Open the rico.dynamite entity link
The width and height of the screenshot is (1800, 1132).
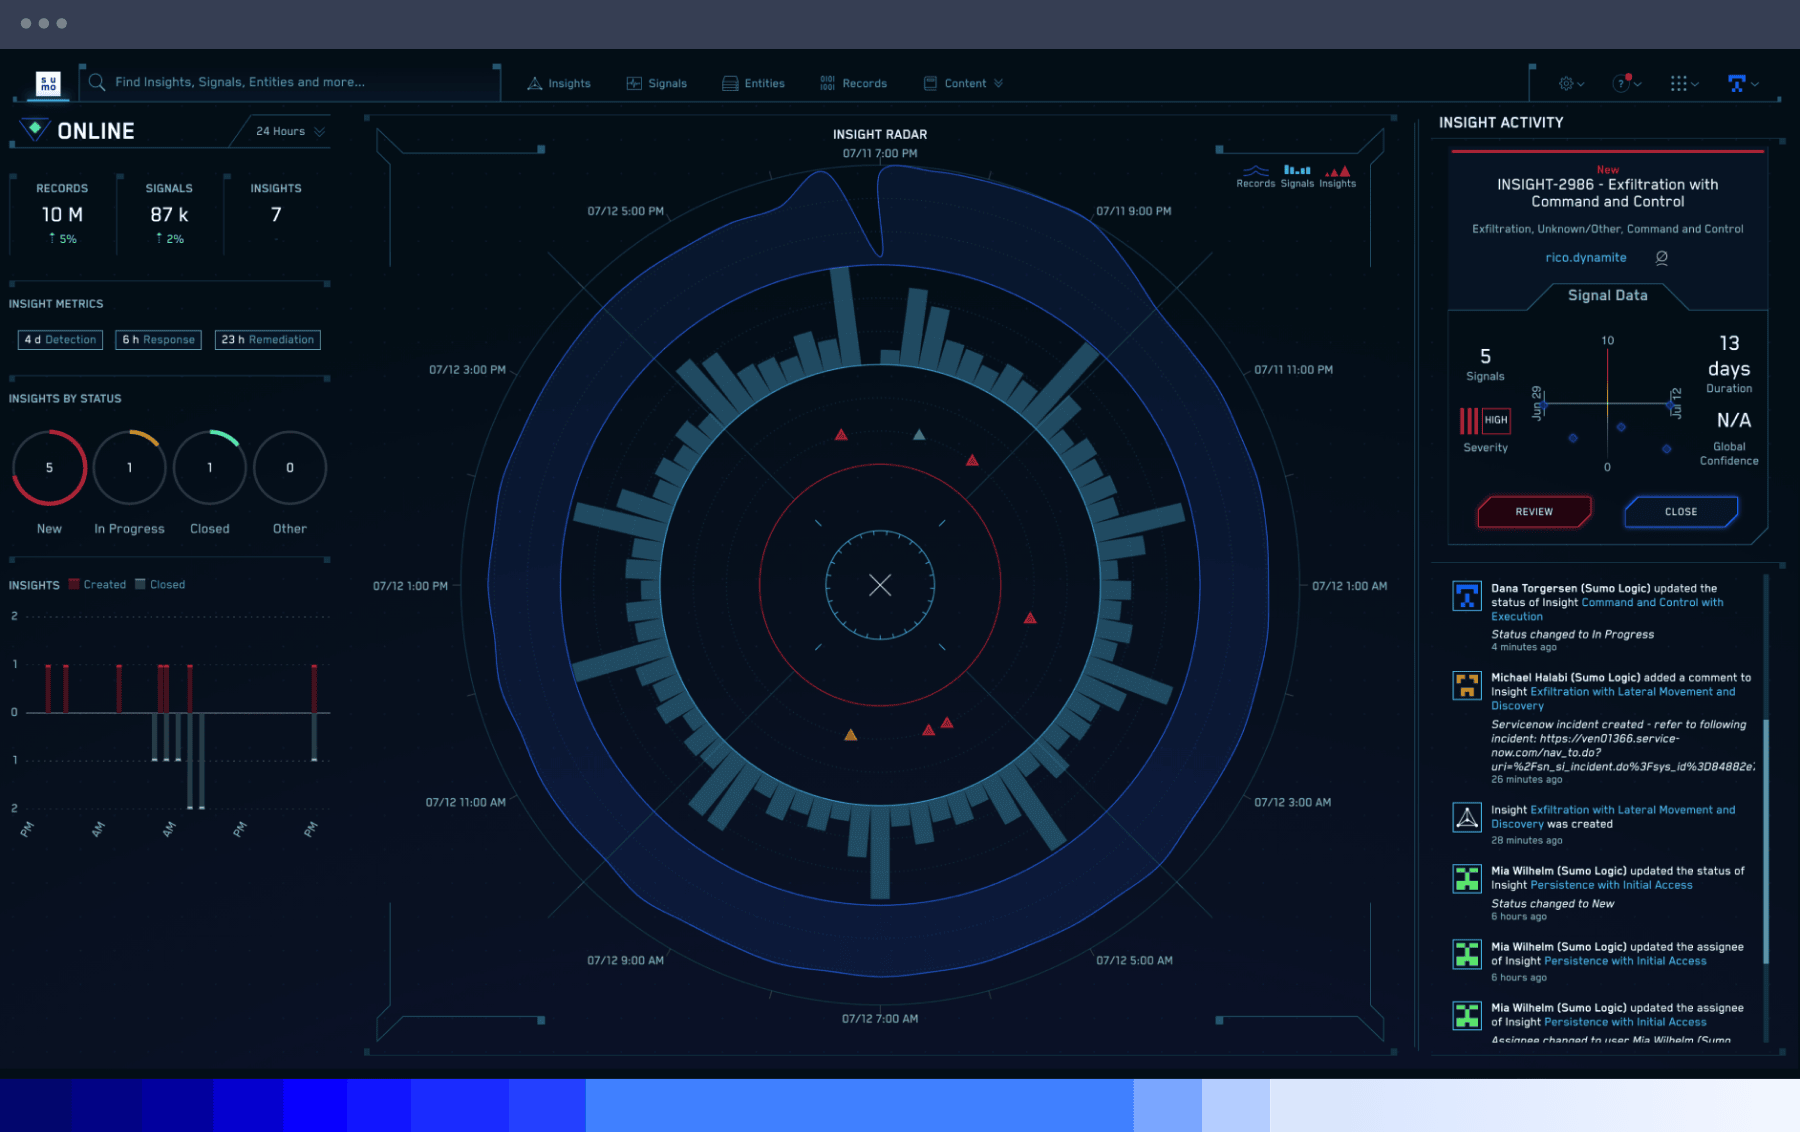click(x=1585, y=258)
